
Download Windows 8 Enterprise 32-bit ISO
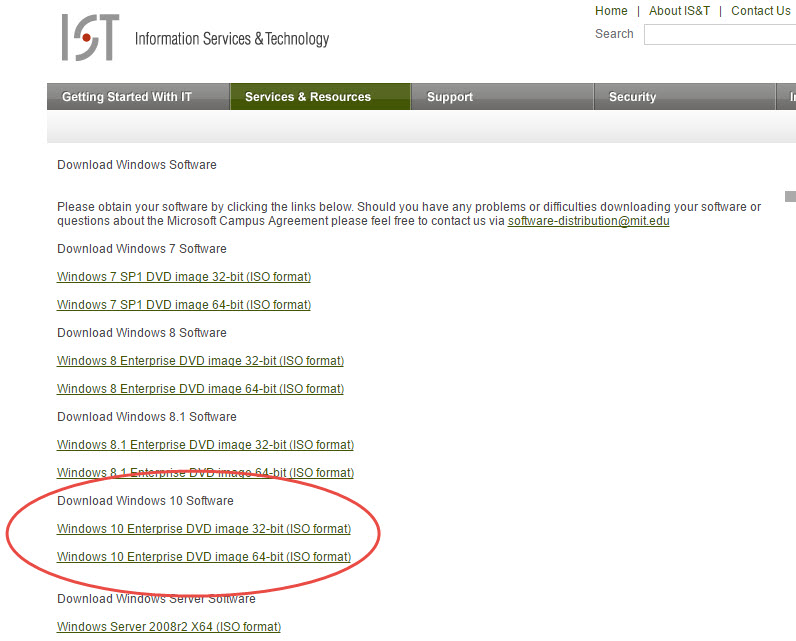pos(201,360)
